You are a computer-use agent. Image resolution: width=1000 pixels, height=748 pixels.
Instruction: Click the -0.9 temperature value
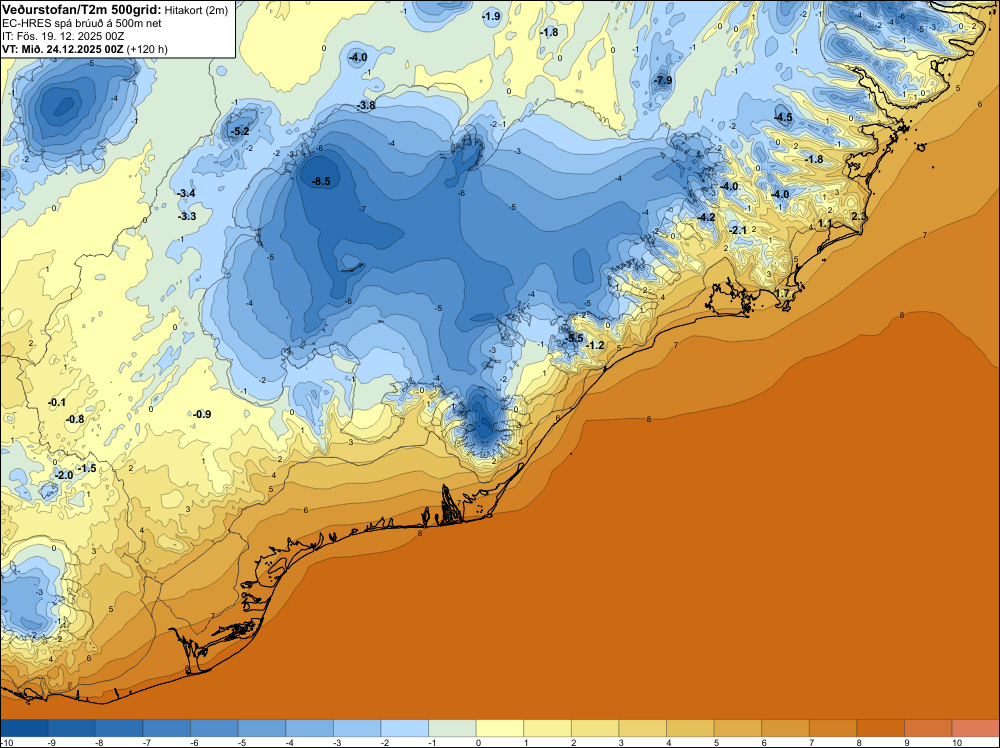click(x=202, y=414)
